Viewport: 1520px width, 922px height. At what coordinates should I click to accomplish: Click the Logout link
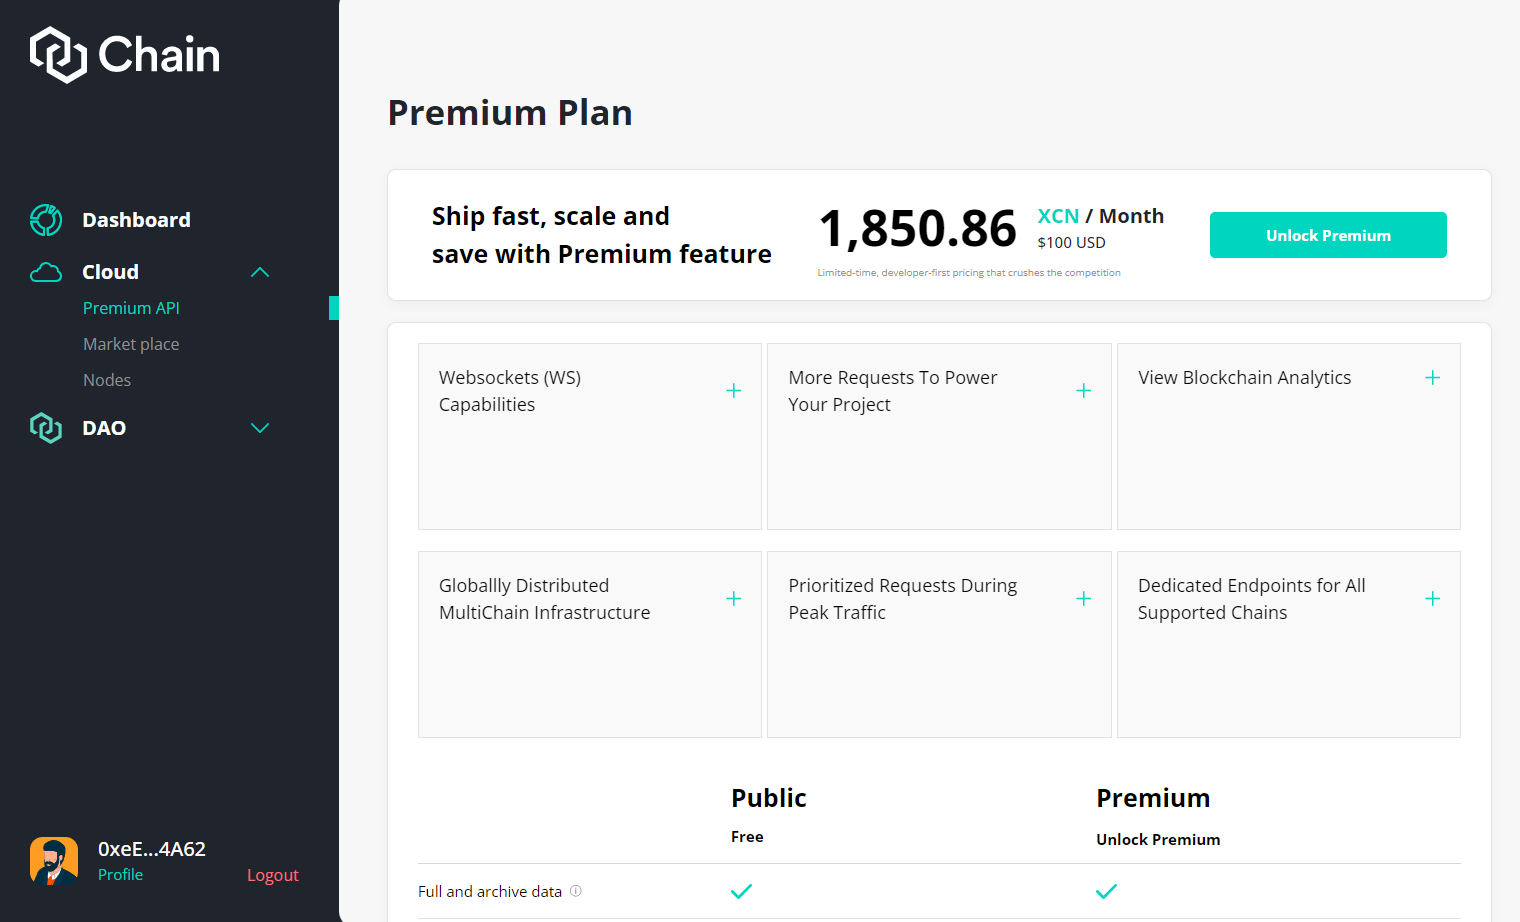(x=272, y=875)
